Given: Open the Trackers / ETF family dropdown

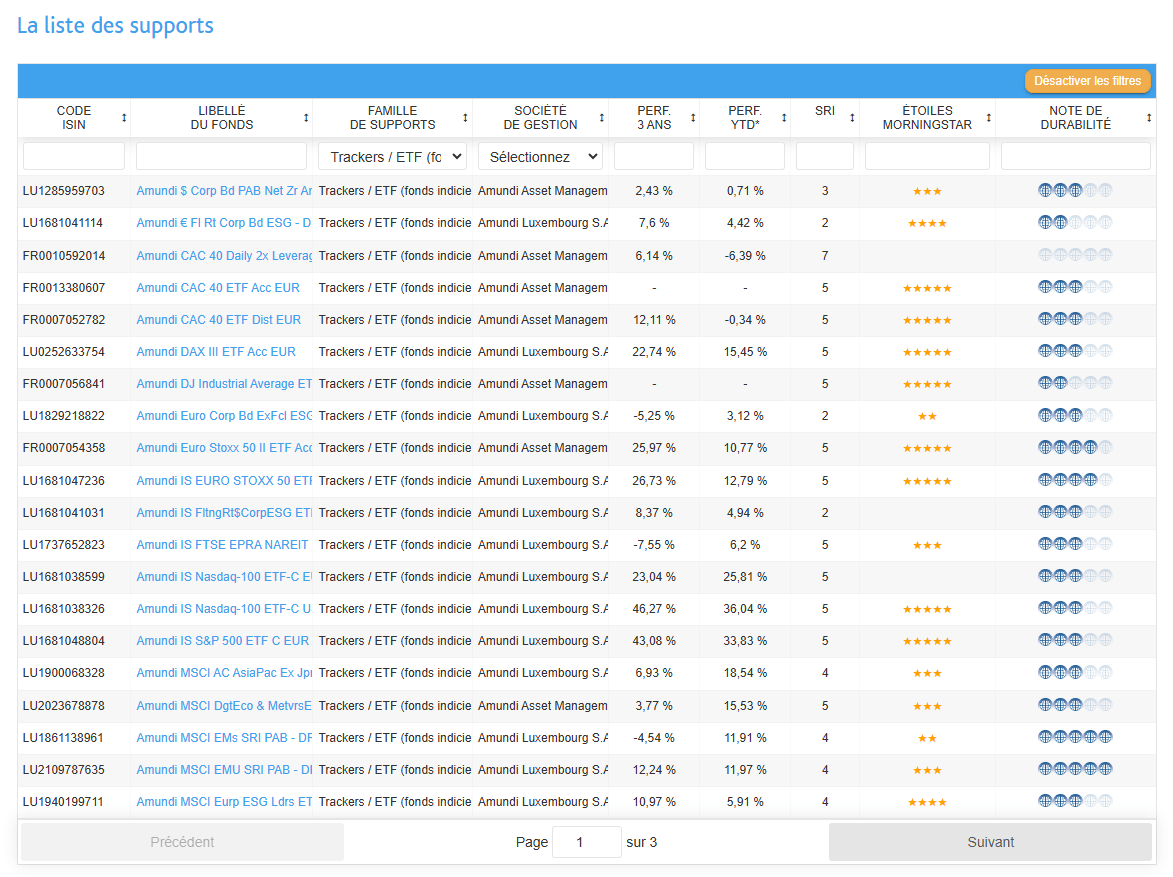Looking at the screenshot, I should click(x=392, y=157).
